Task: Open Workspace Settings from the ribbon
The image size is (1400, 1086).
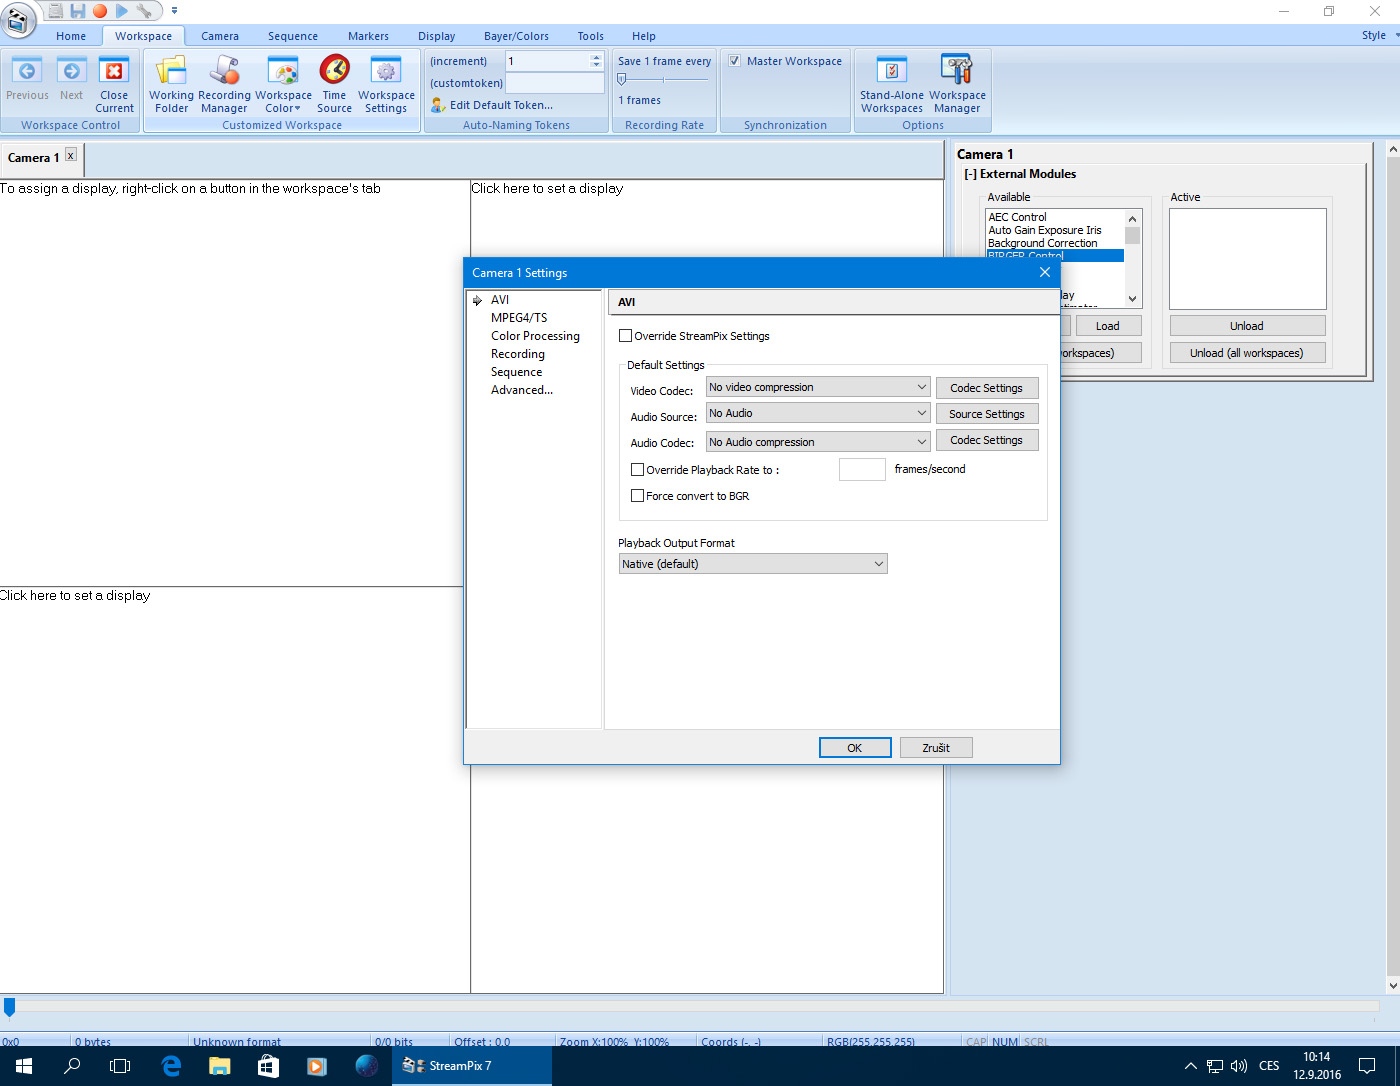Action: point(386,84)
